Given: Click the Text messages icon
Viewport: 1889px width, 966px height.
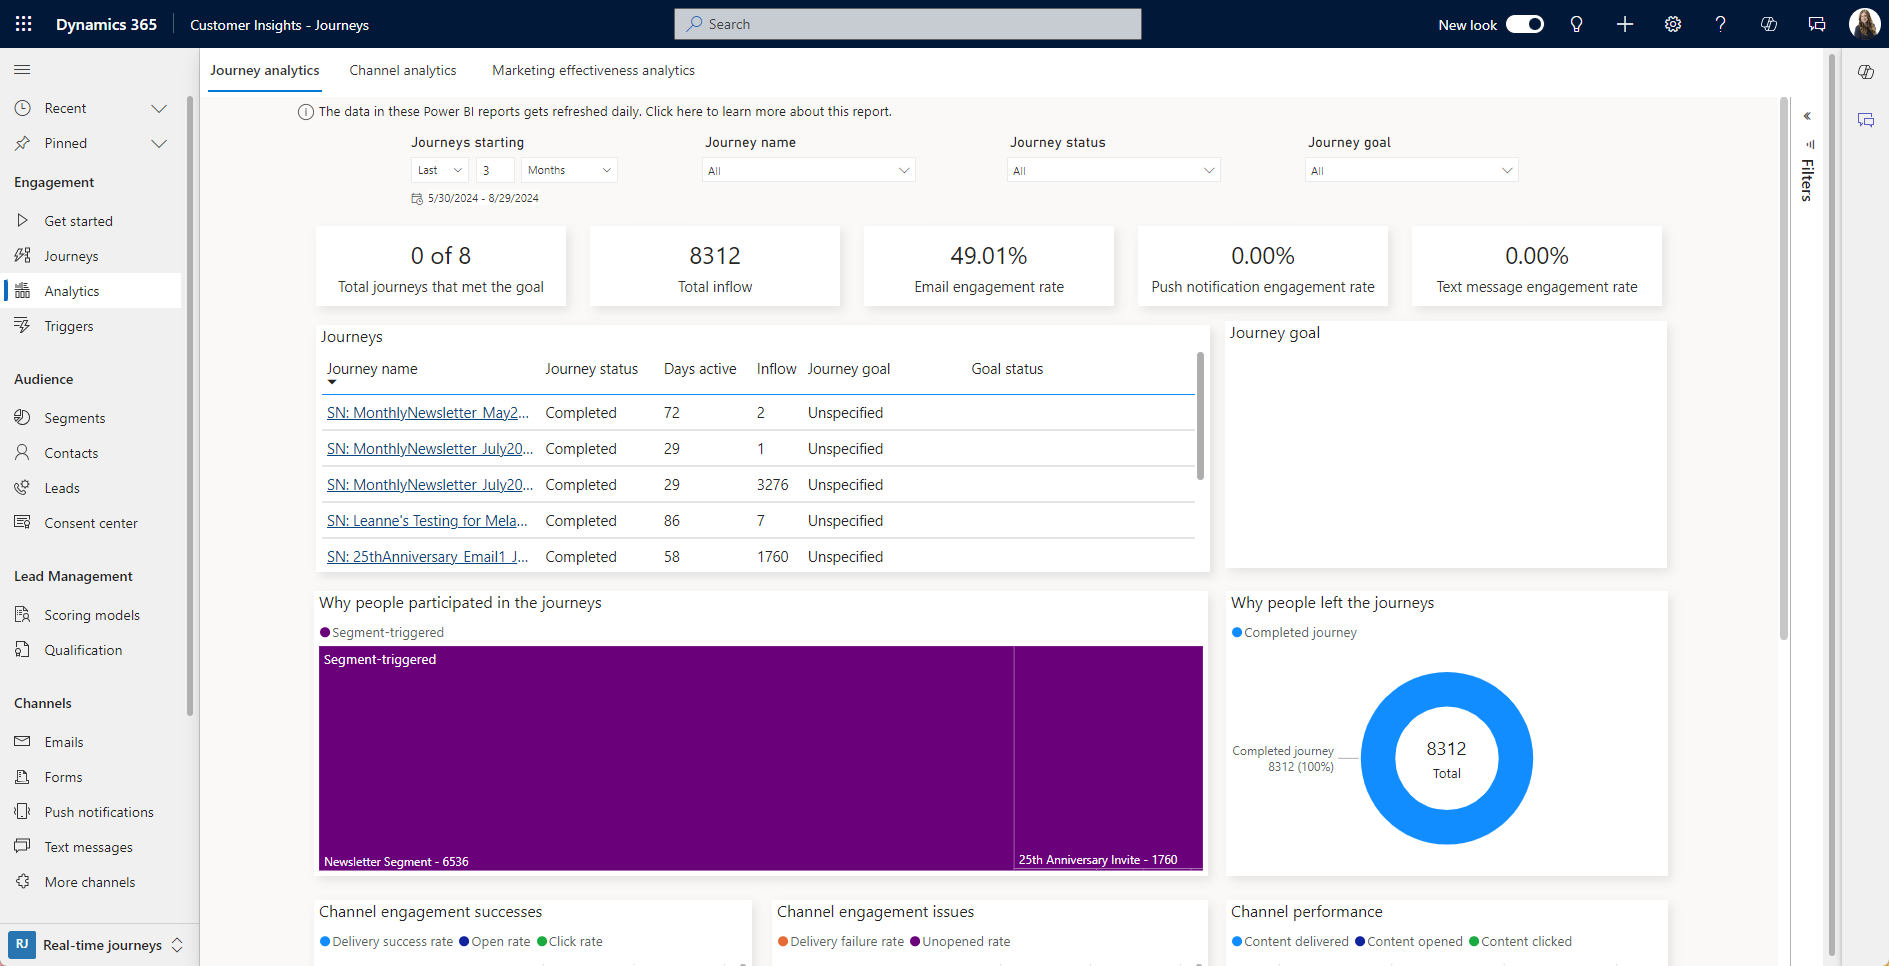Looking at the screenshot, I should (x=22, y=846).
